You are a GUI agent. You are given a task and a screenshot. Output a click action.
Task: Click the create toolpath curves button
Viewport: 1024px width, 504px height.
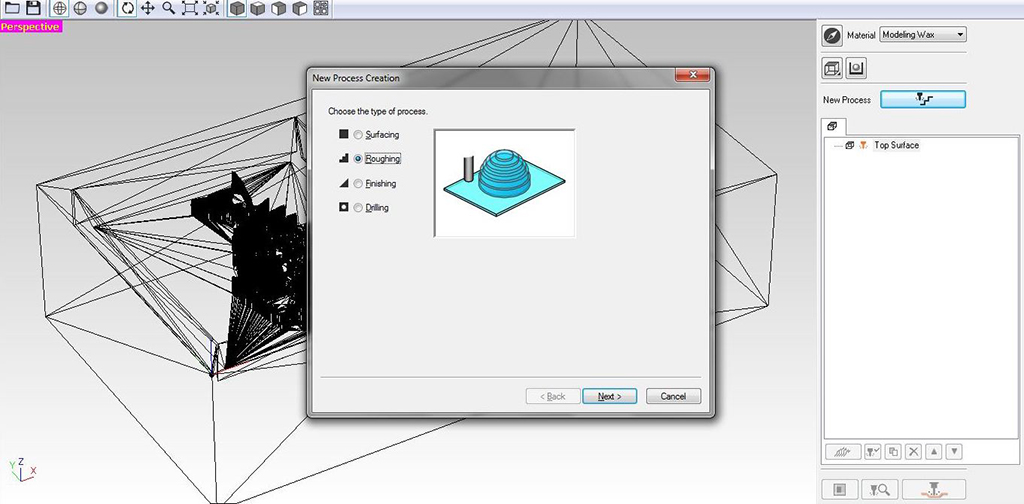click(842, 452)
